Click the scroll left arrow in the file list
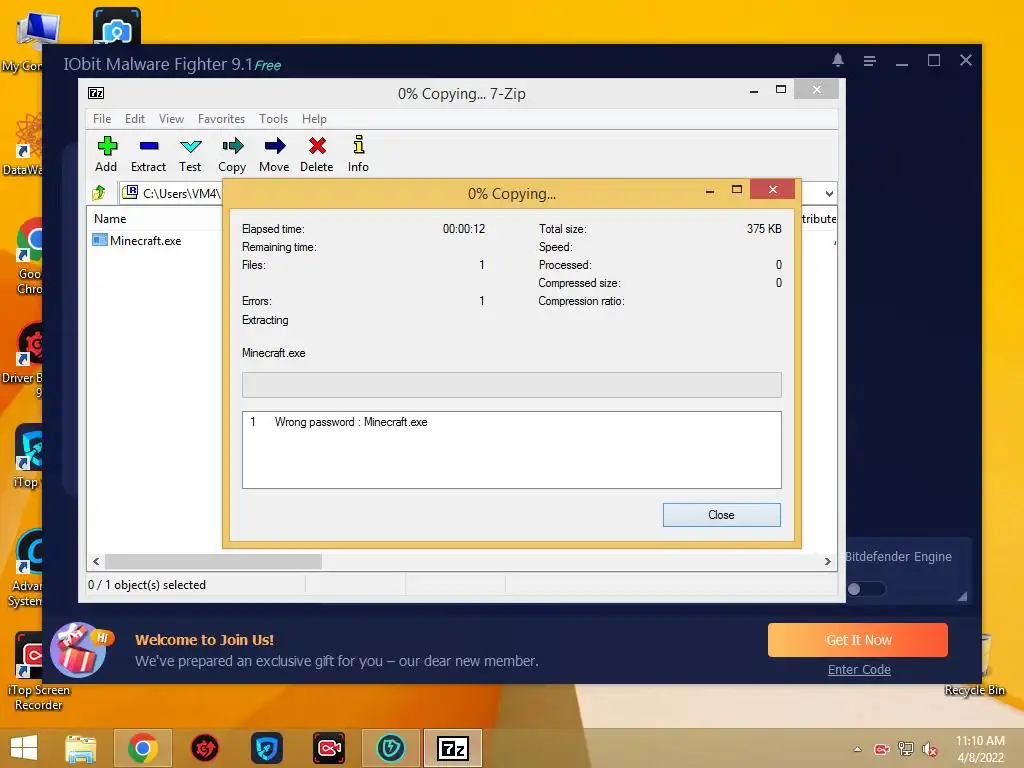1024x768 pixels. (97, 562)
